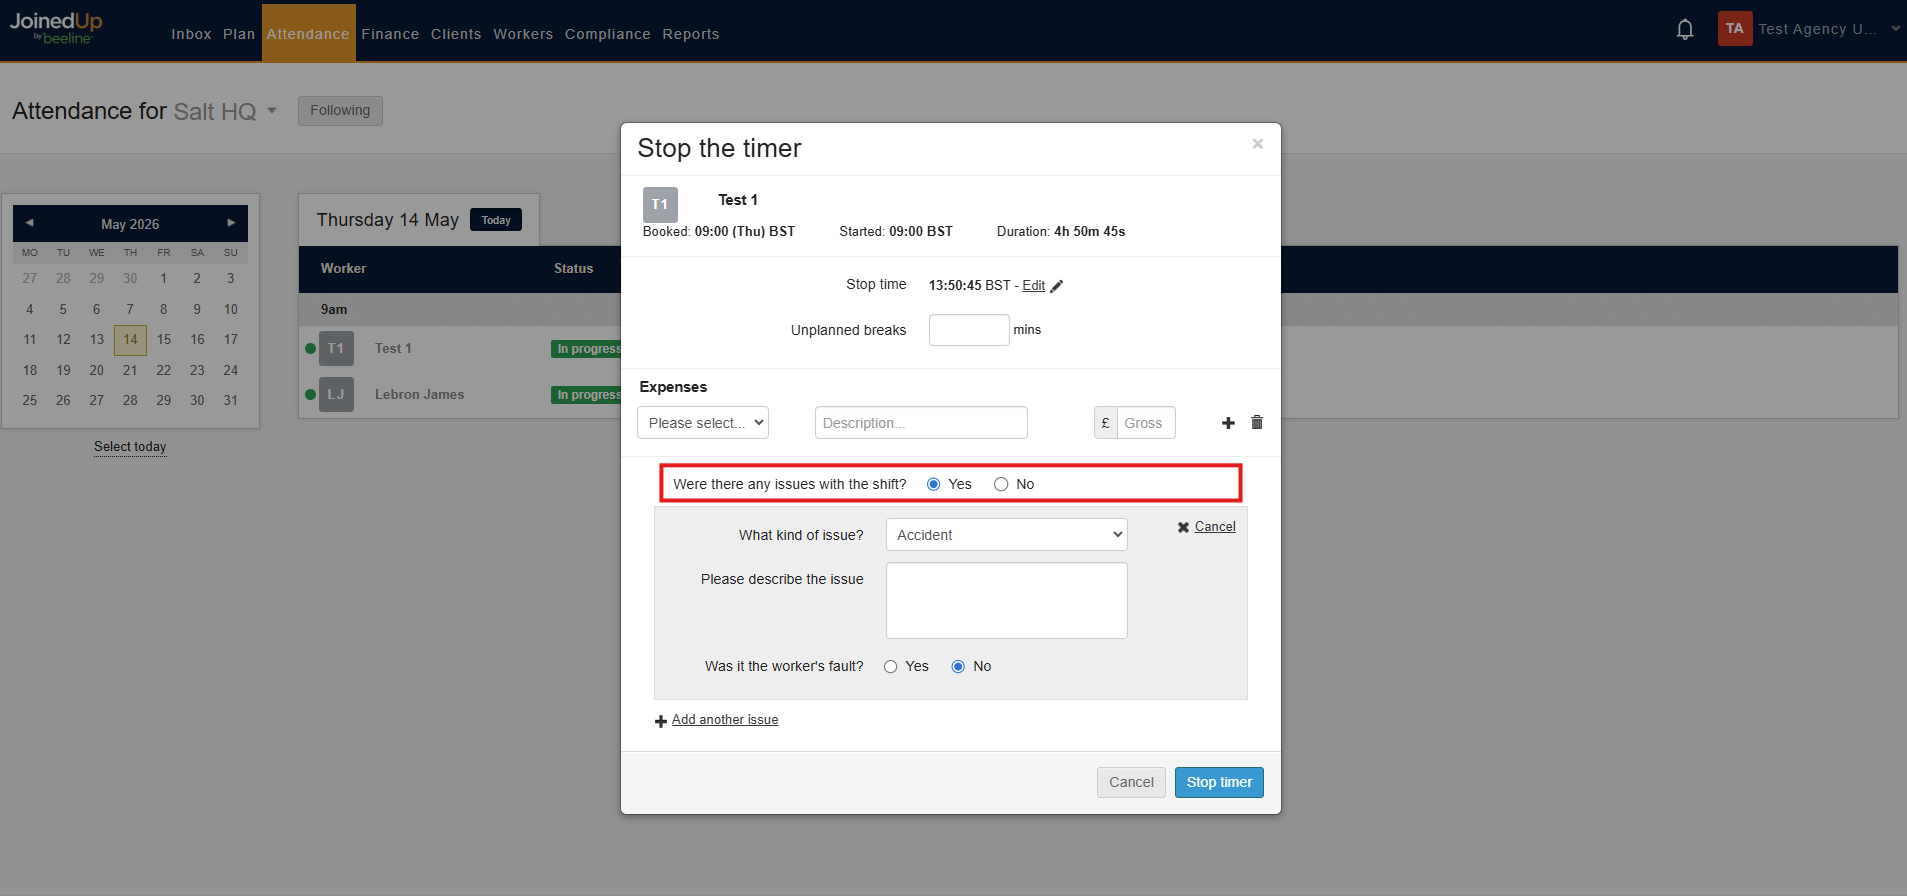
Task: Open the Clients menu
Action: 456,34
